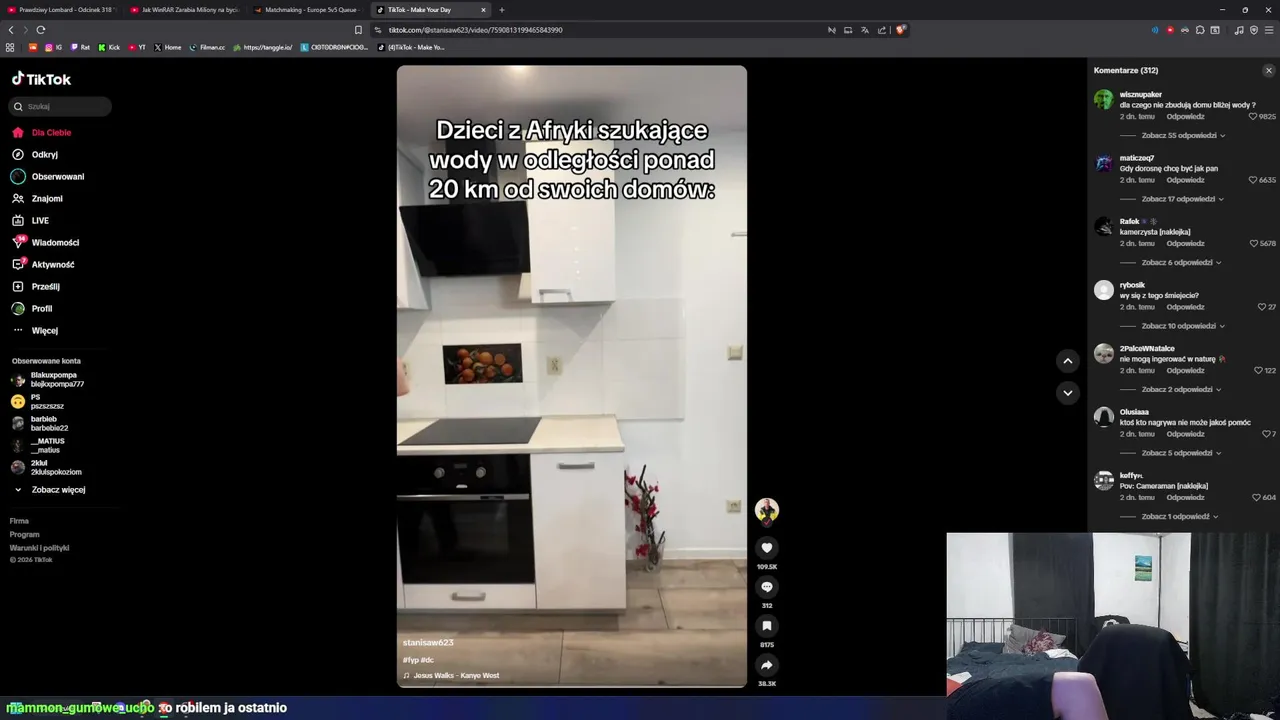Open a new browser tab
Screen dimensions: 1280x720
(x=502, y=10)
